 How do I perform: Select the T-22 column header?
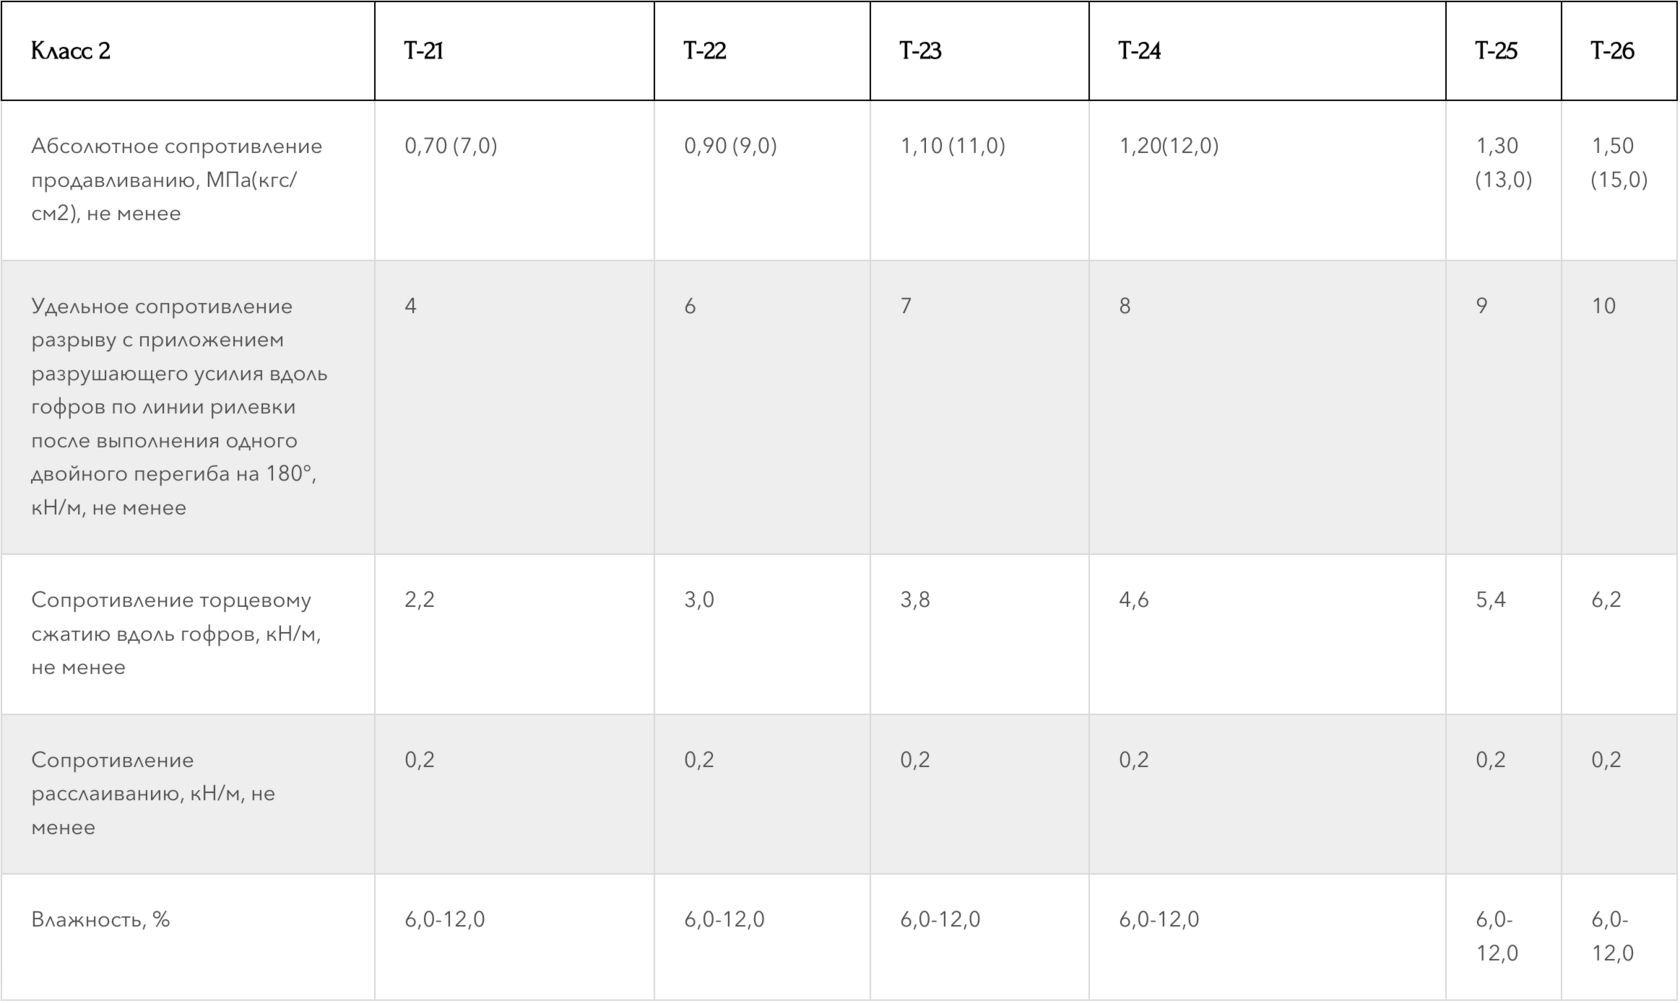click(705, 51)
